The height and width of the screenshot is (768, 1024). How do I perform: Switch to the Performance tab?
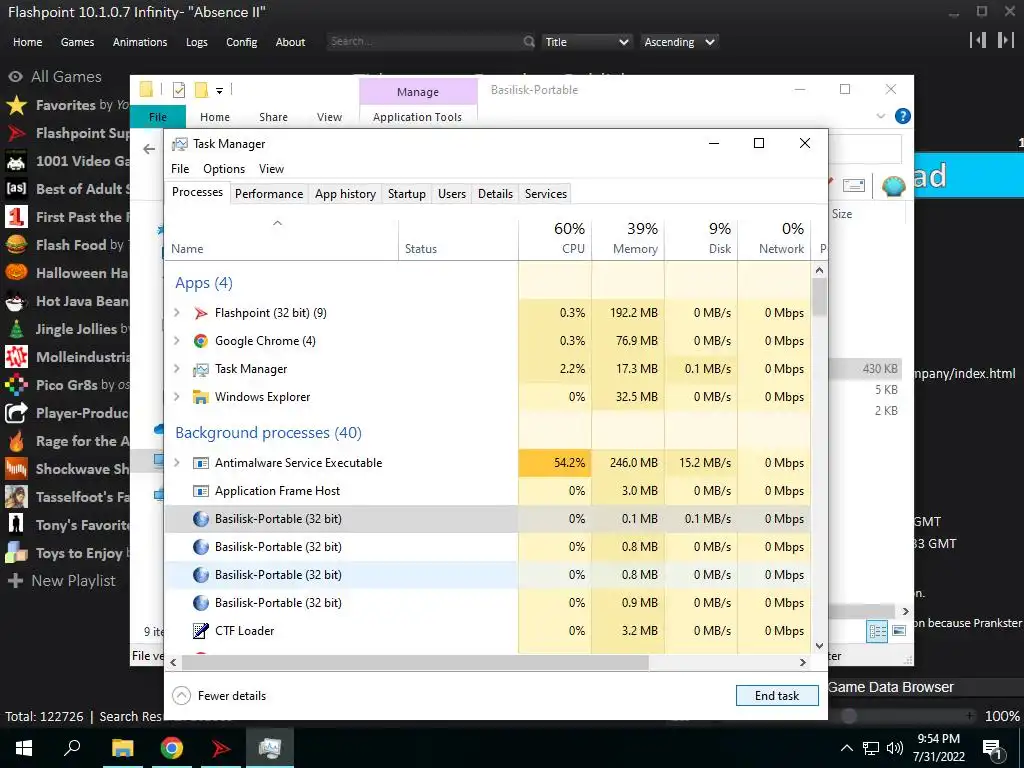pos(269,194)
